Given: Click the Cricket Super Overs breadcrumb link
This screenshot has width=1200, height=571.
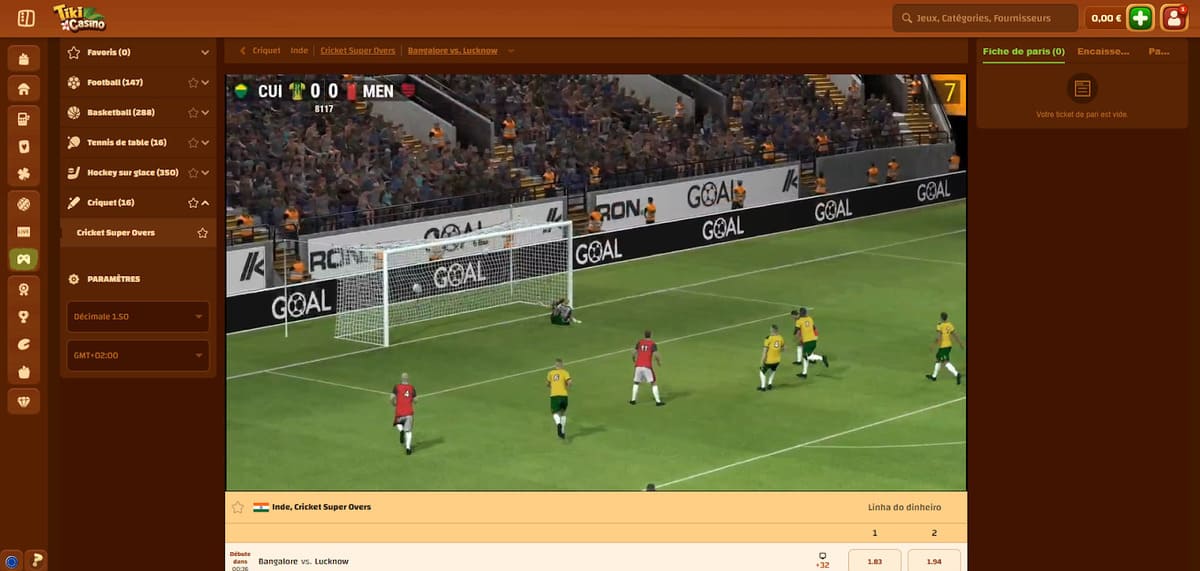Looking at the screenshot, I should click(357, 50).
